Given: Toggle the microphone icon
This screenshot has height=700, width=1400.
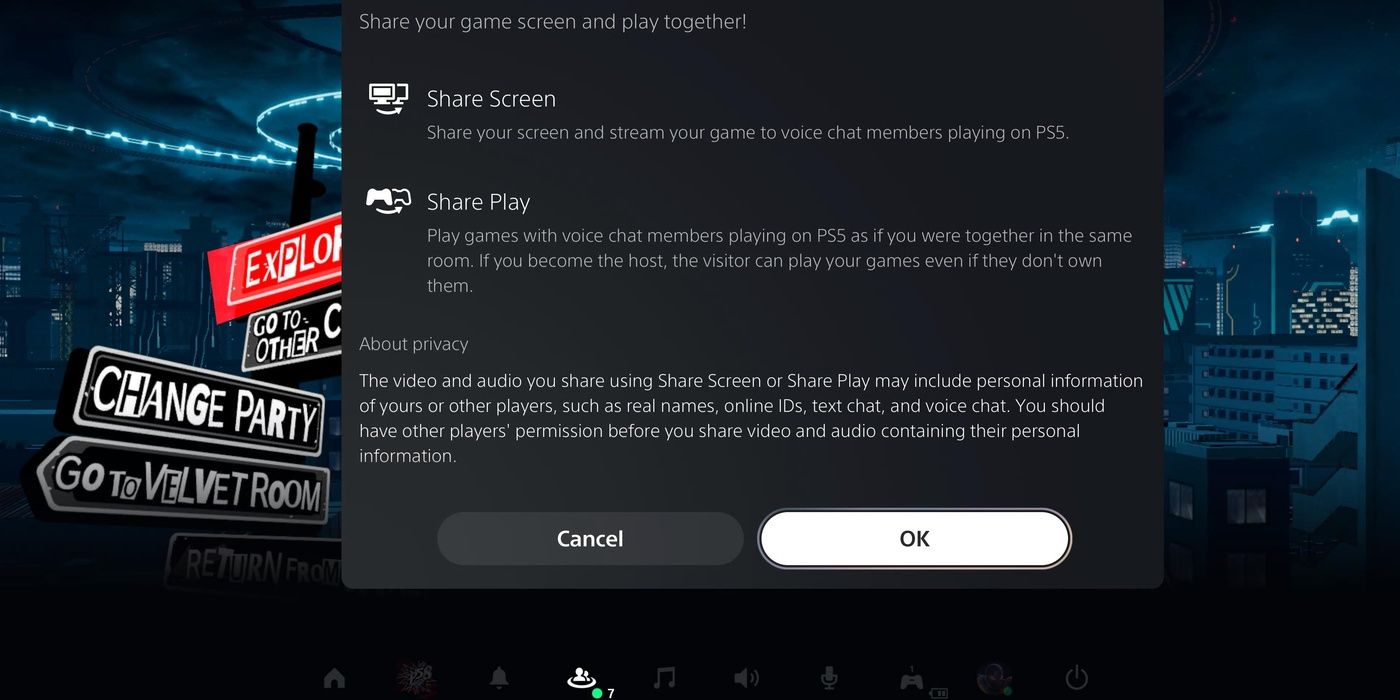Looking at the screenshot, I should (829, 678).
